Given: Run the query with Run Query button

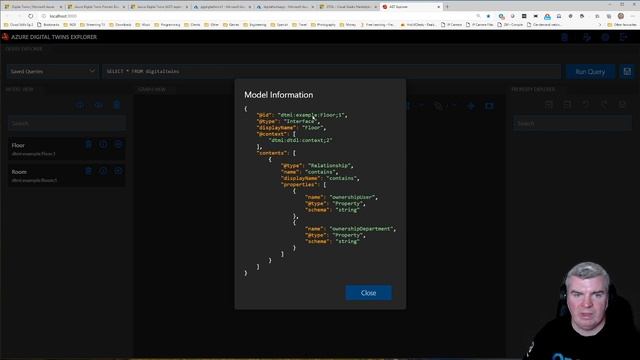Looking at the screenshot, I should coord(590,71).
